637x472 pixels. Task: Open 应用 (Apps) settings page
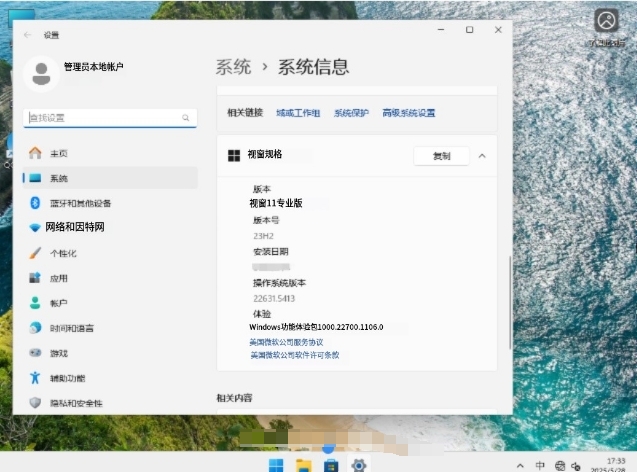59,278
